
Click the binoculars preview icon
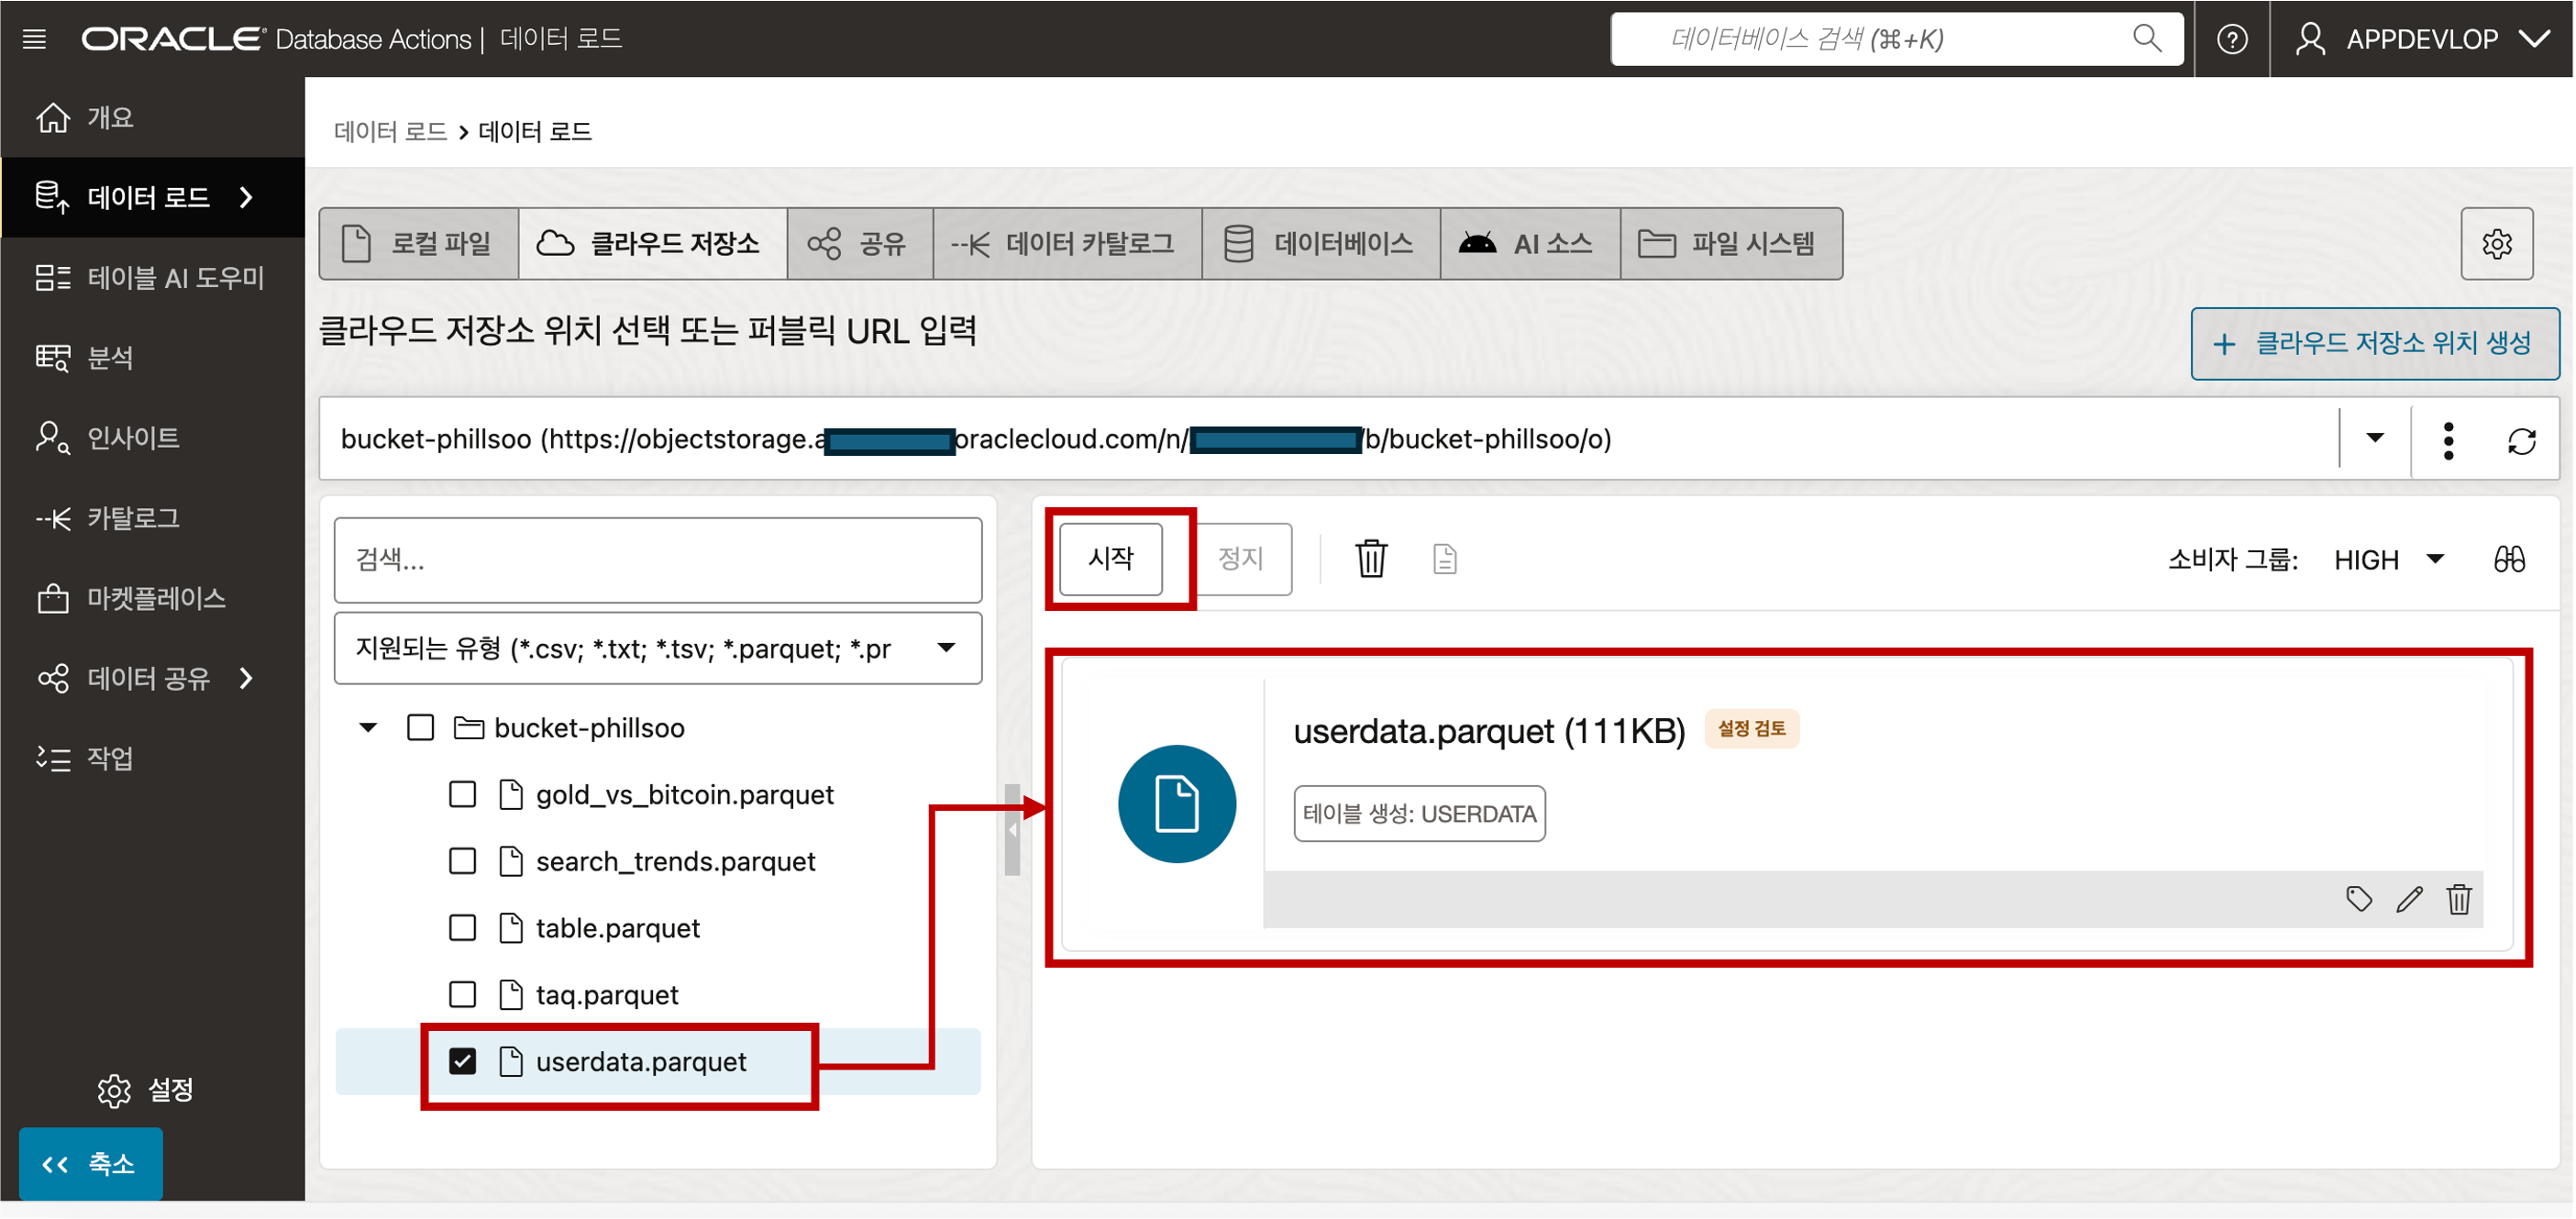coord(2509,559)
